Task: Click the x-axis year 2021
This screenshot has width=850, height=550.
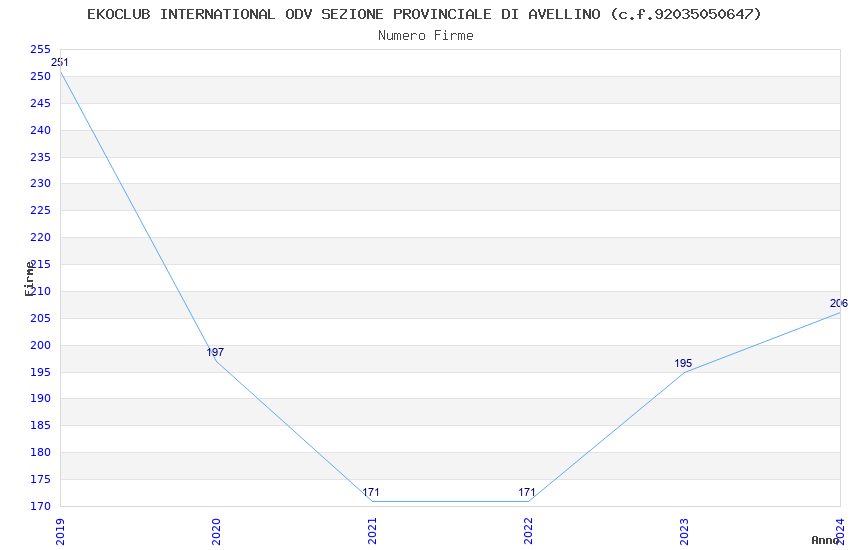Action: [372, 532]
